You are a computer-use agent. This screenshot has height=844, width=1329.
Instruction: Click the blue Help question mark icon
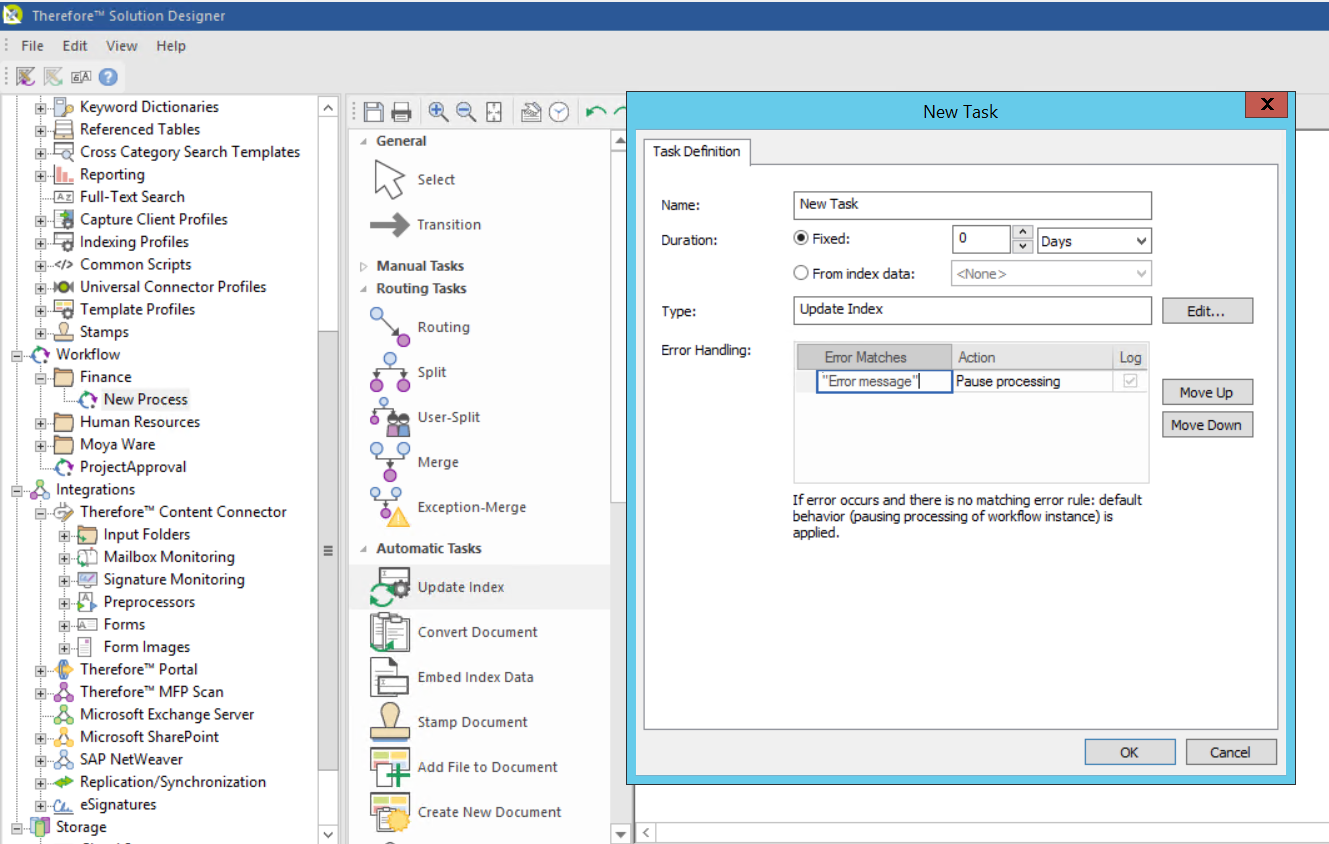point(108,77)
